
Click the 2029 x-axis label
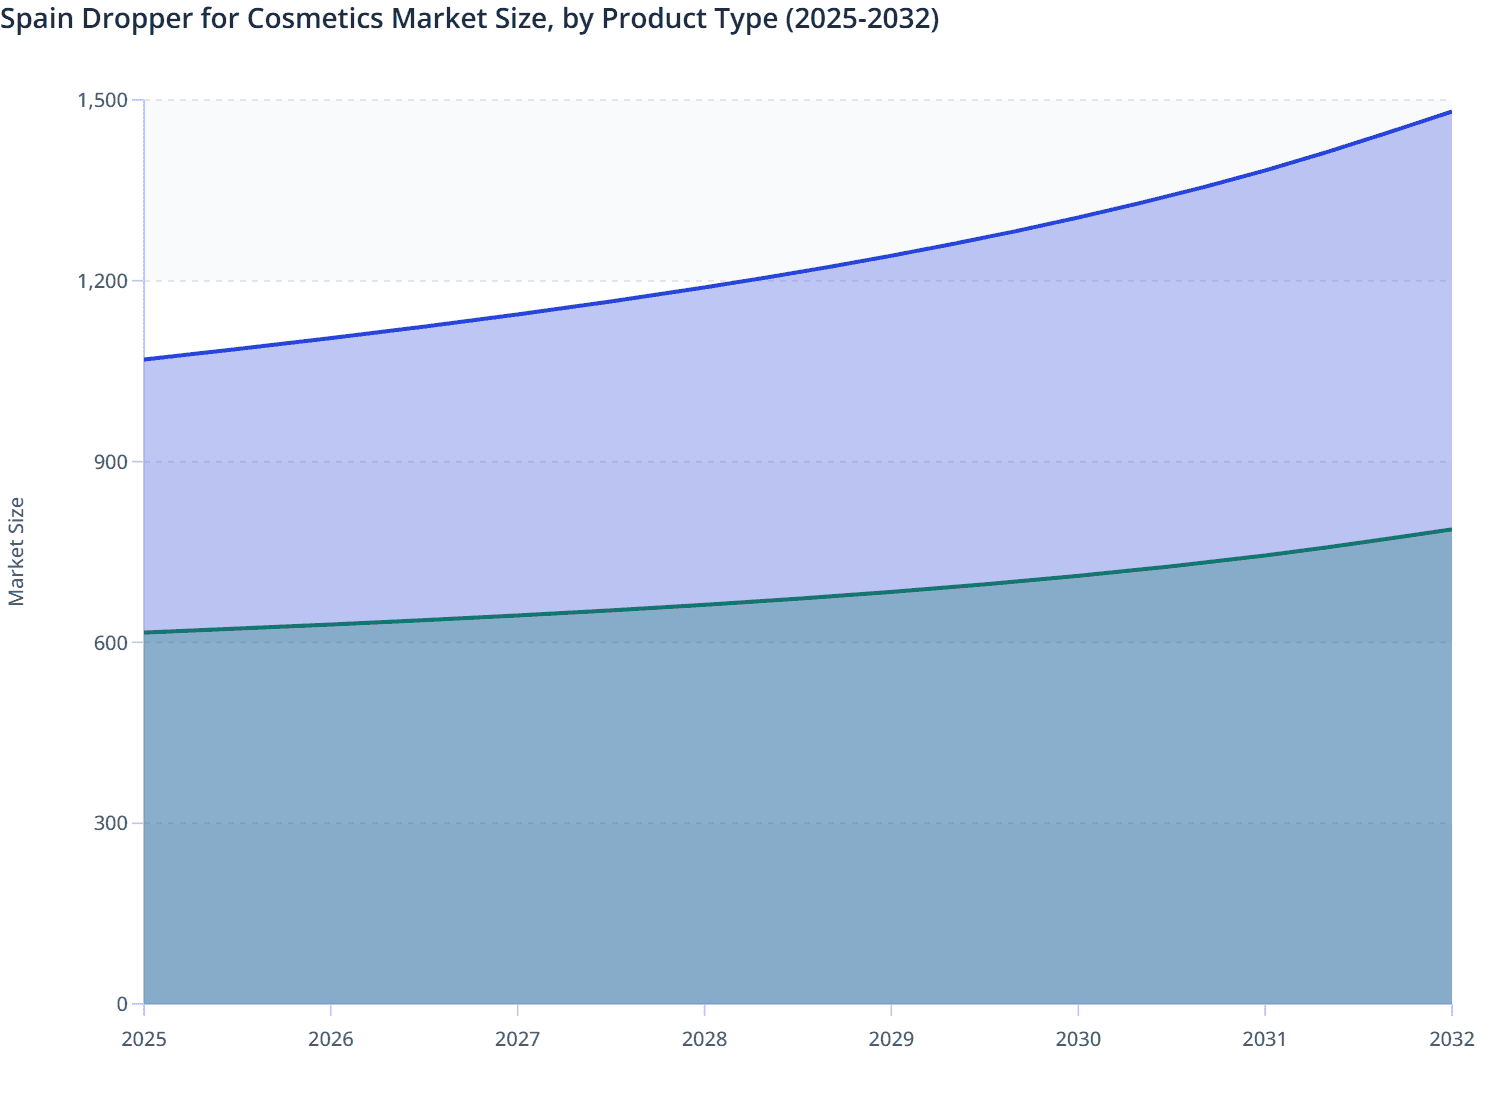tap(892, 1040)
